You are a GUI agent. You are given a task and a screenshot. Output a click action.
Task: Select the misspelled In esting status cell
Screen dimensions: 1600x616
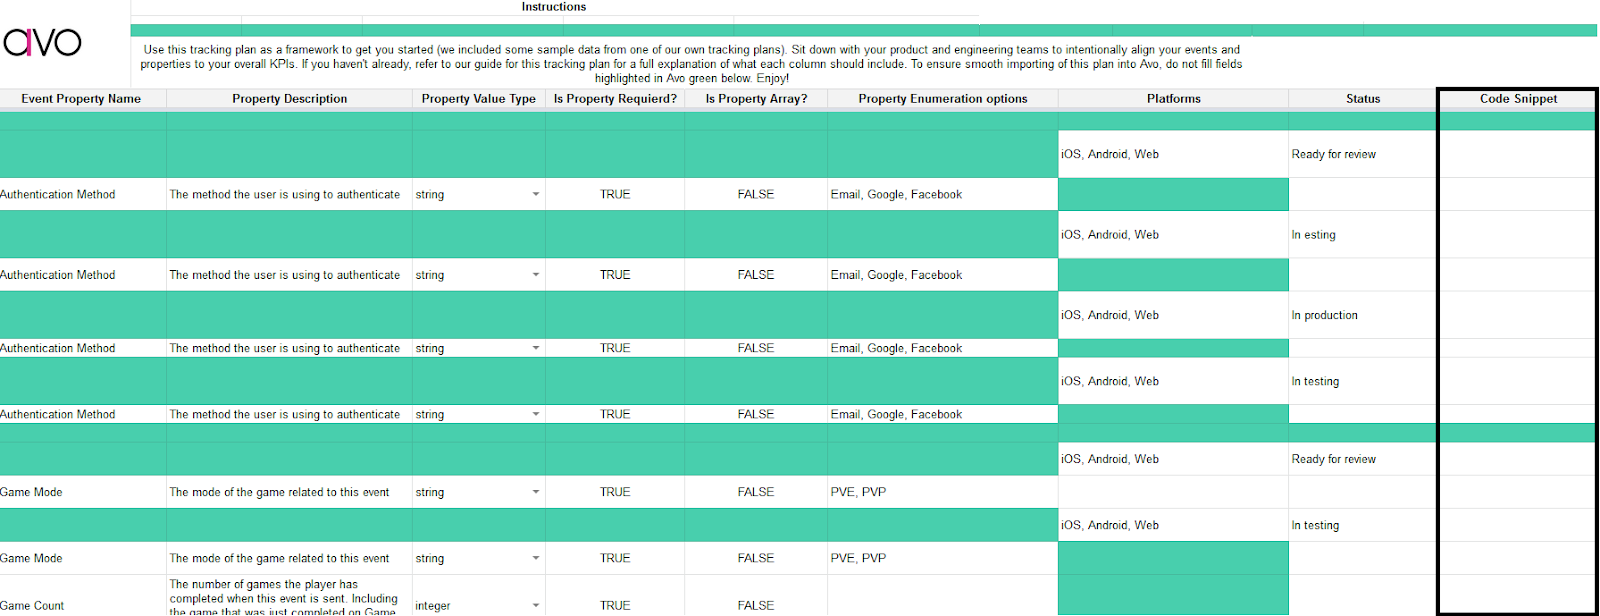click(x=1363, y=235)
